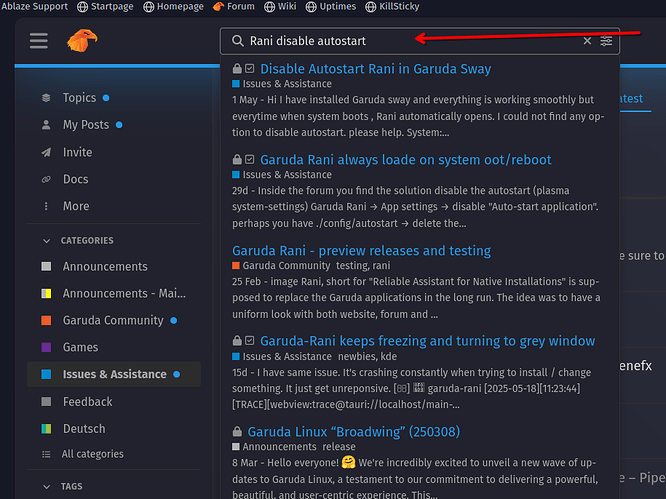Open the Garuda Community category
Screen dimensions: 666x499
pyautogui.click(x=114, y=320)
